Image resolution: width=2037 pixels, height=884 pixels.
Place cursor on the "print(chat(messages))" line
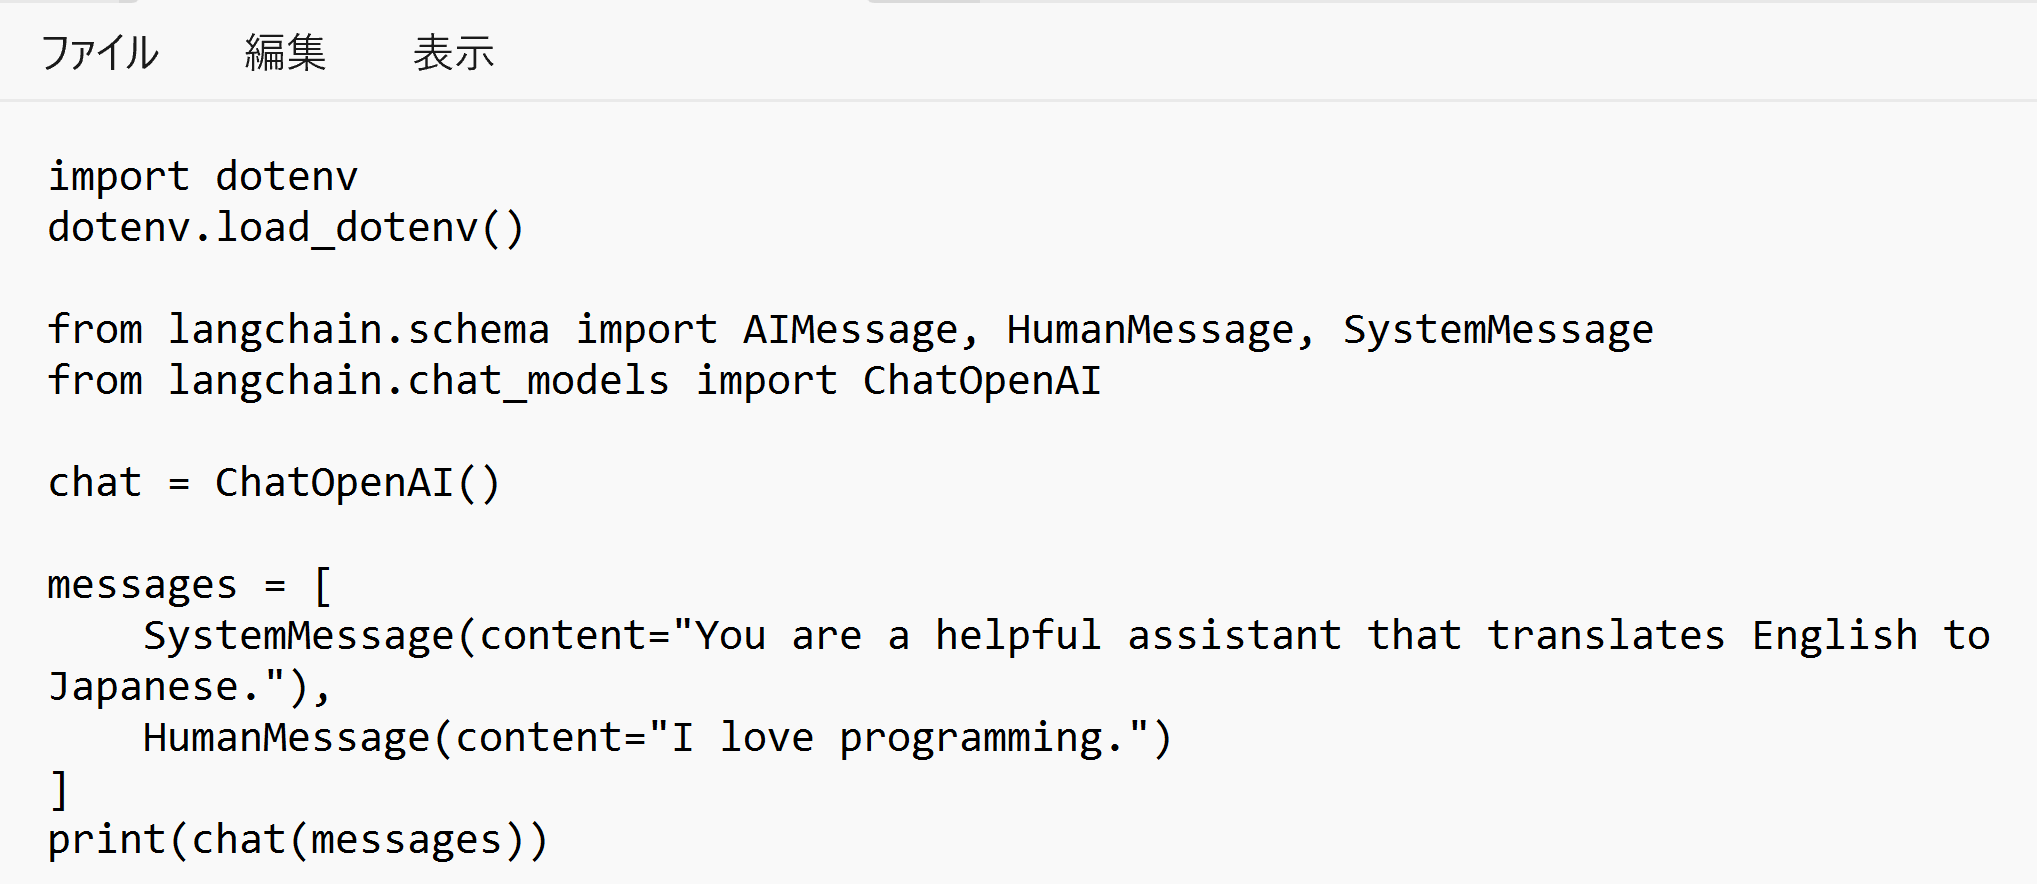(297, 840)
